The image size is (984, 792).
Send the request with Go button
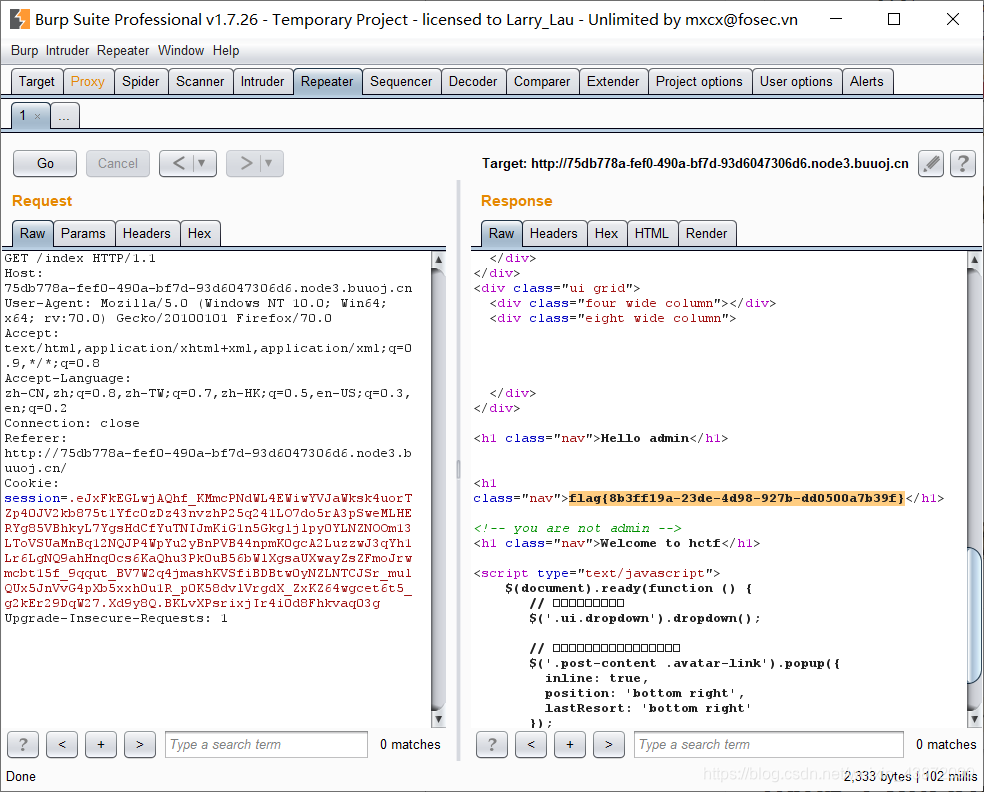(x=45, y=164)
